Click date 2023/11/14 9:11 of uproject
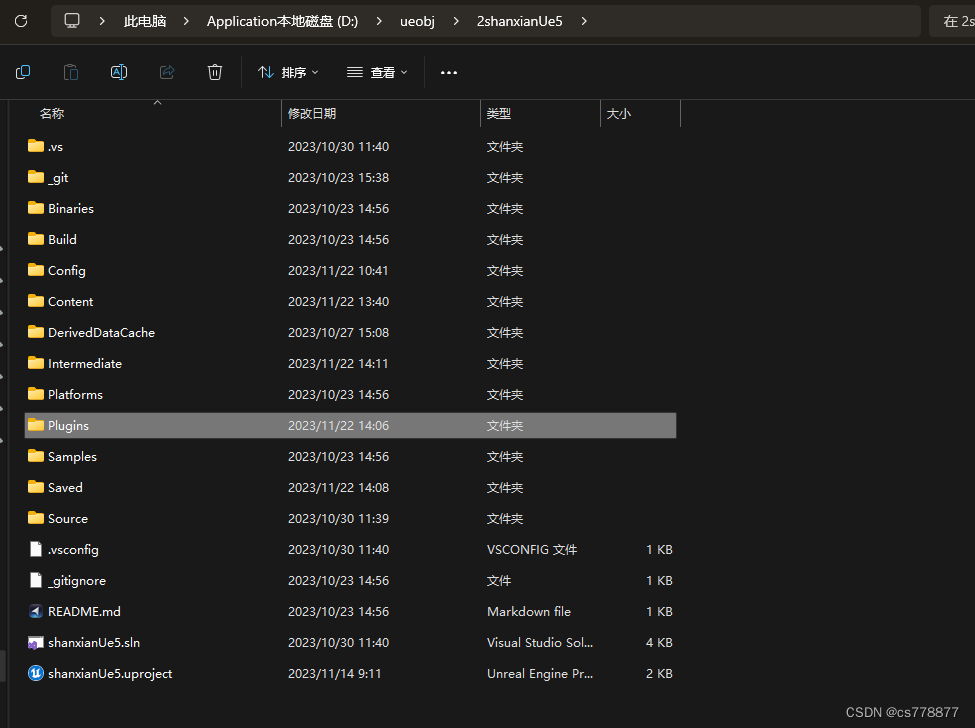 pyautogui.click(x=335, y=674)
